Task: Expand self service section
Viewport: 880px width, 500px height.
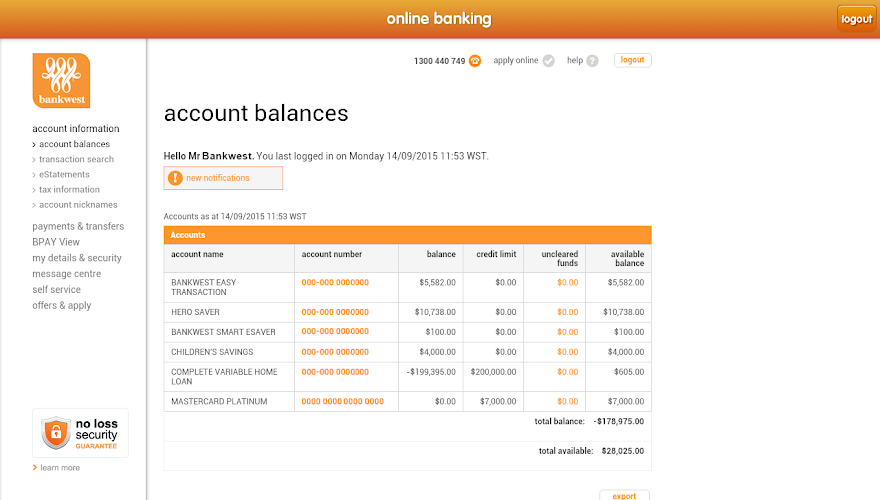Action: [56, 290]
